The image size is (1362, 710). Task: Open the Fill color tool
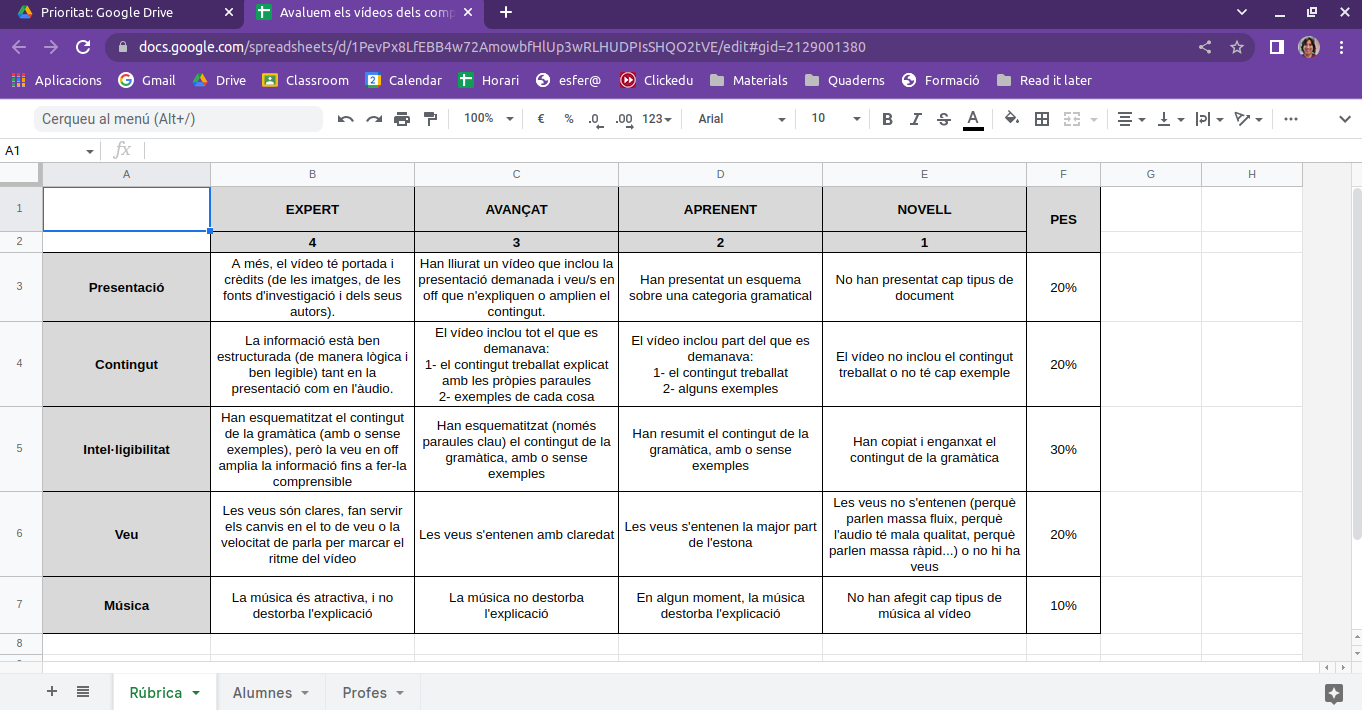tap(1011, 118)
